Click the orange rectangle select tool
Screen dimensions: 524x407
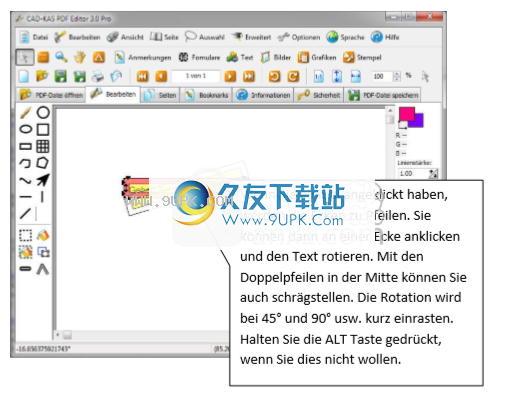43,57
